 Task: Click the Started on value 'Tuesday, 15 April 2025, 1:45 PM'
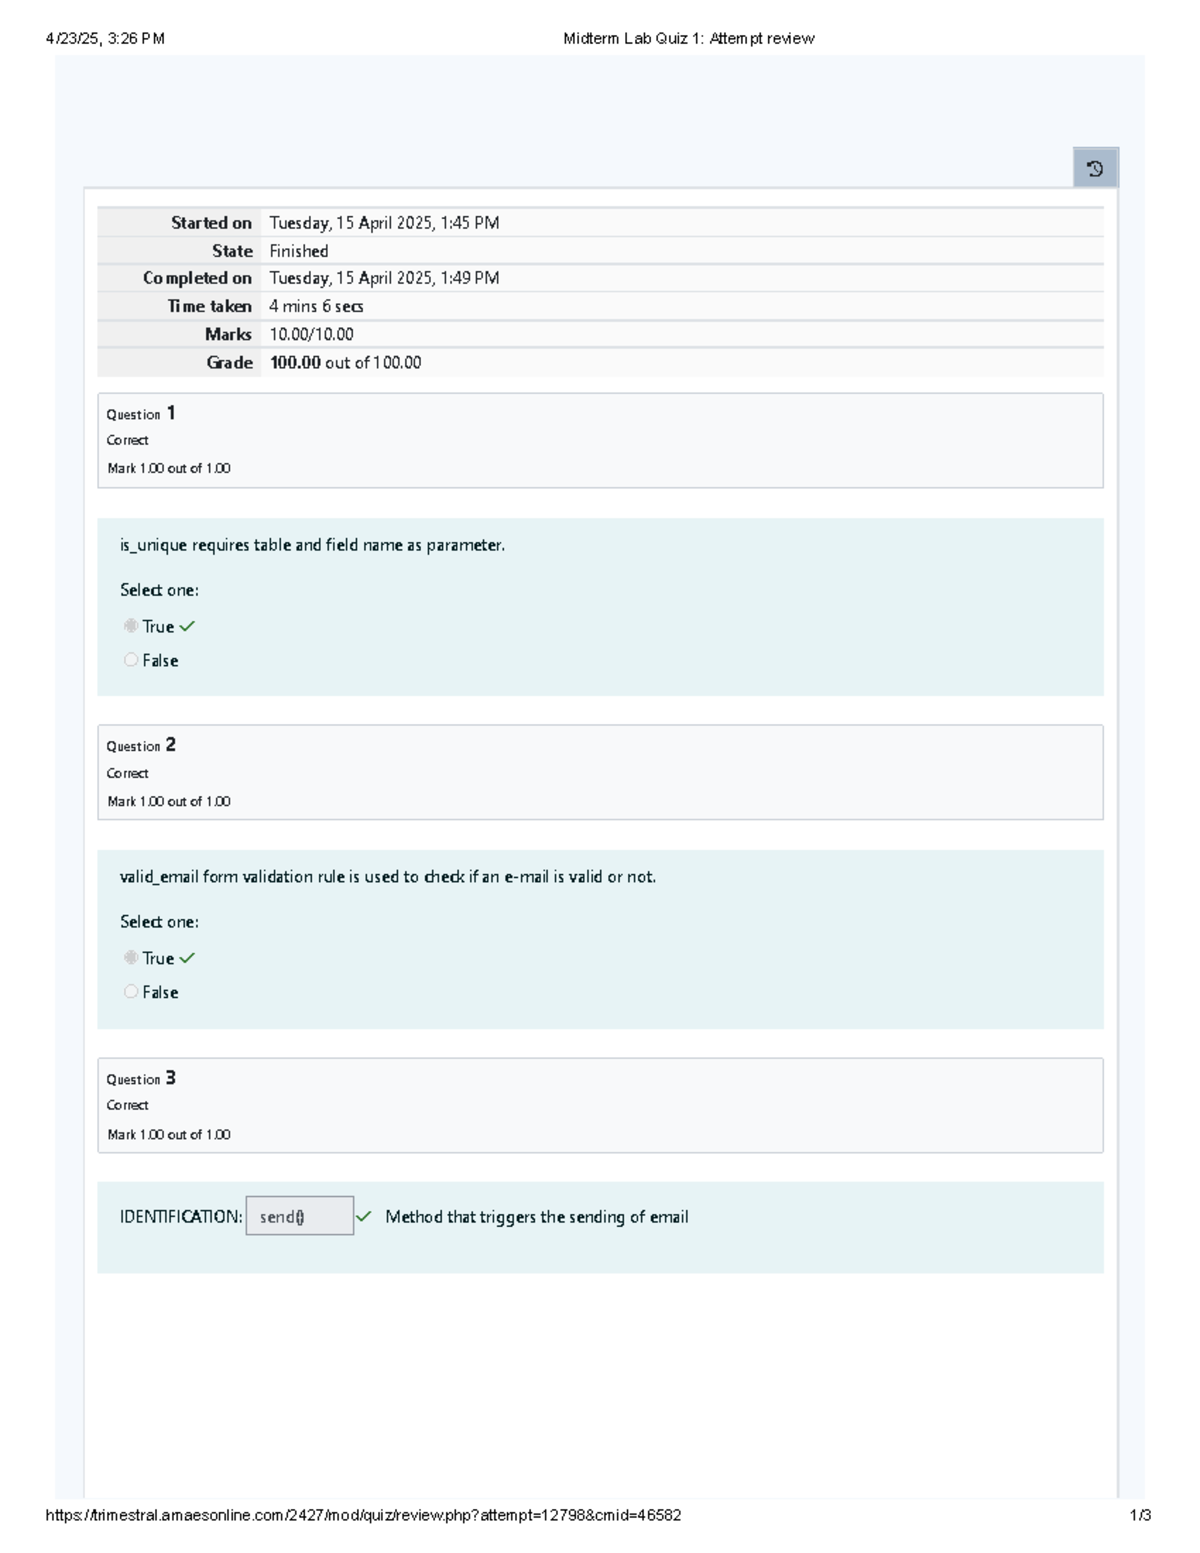point(384,223)
